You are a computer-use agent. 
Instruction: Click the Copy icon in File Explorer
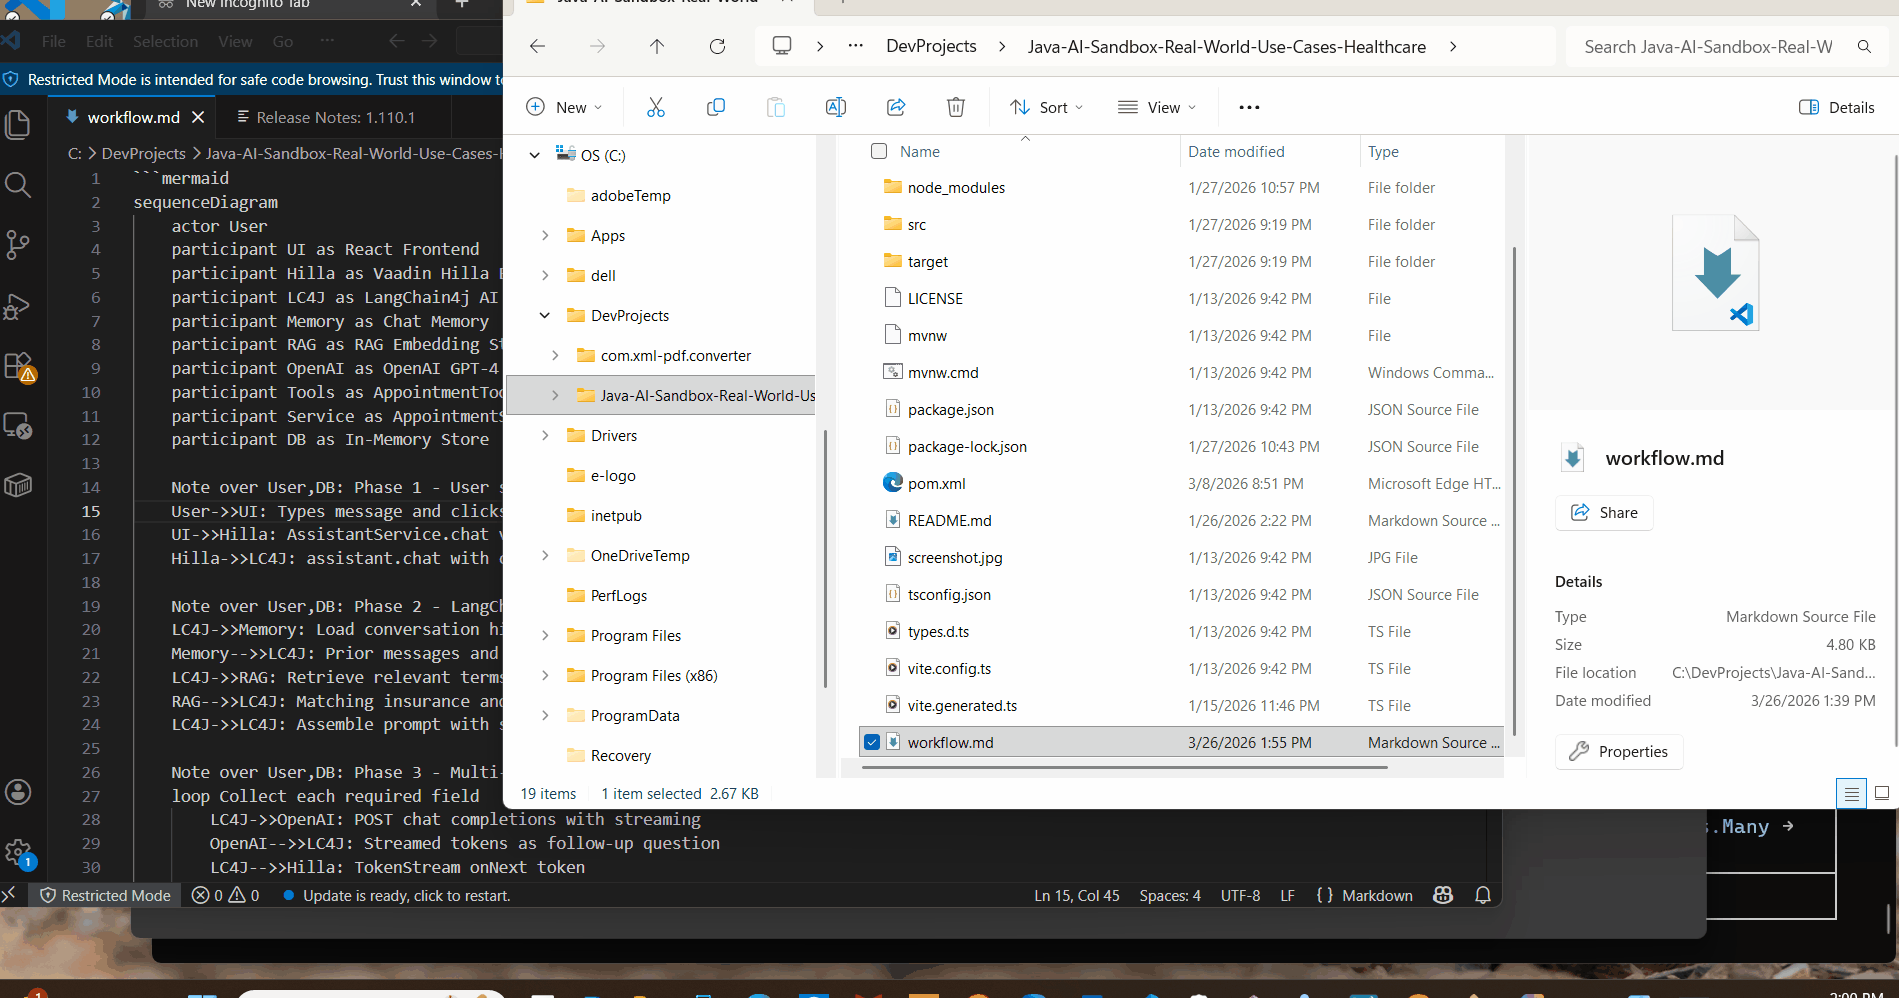(x=716, y=107)
